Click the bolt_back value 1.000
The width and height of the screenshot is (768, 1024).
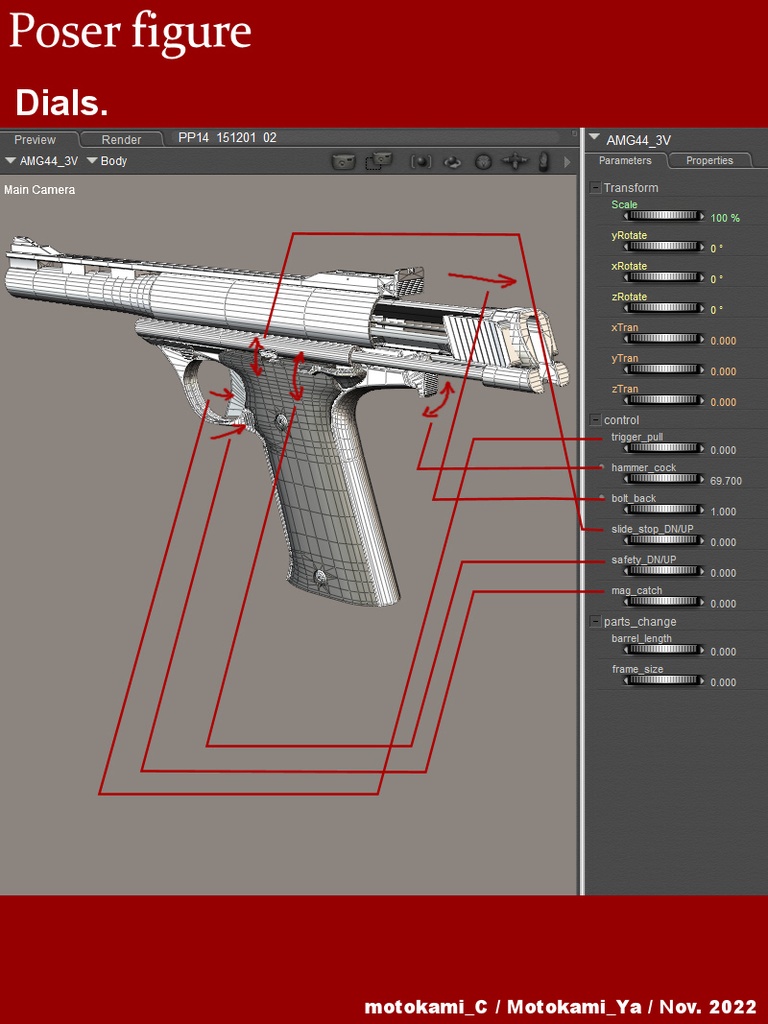723,512
